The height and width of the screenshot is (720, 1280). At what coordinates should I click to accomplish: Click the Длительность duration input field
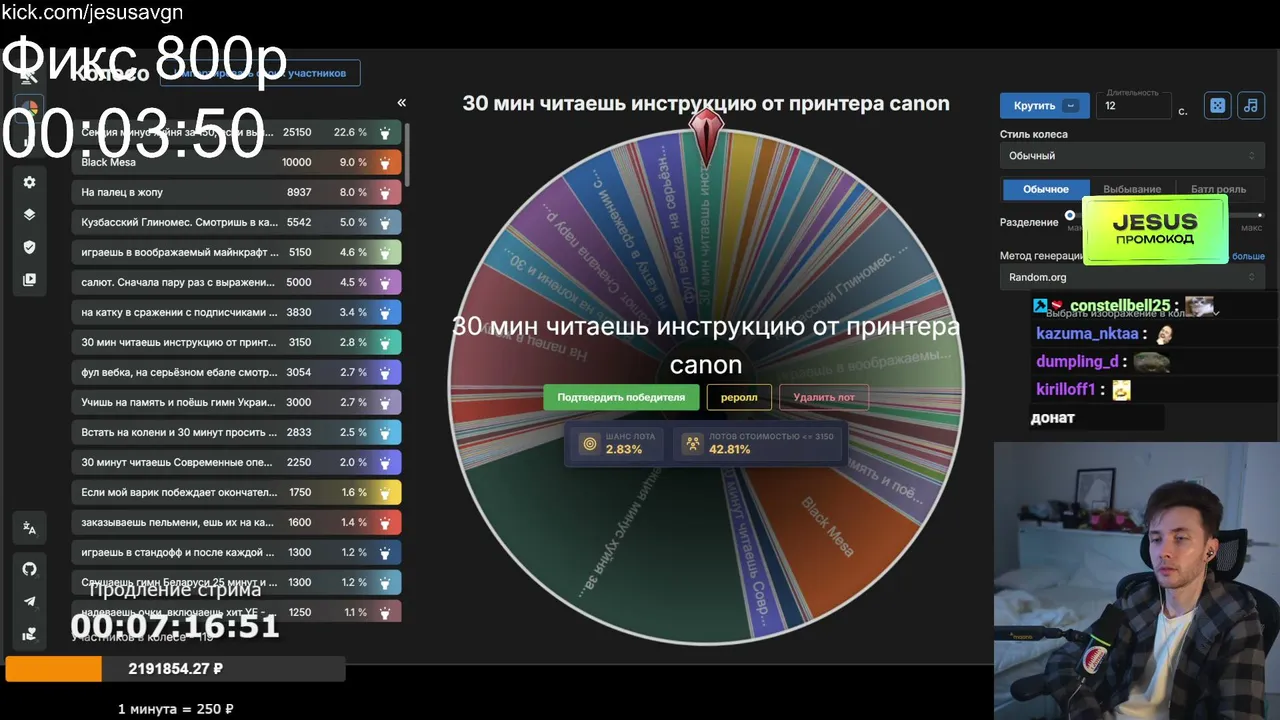tap(1133, 105)
